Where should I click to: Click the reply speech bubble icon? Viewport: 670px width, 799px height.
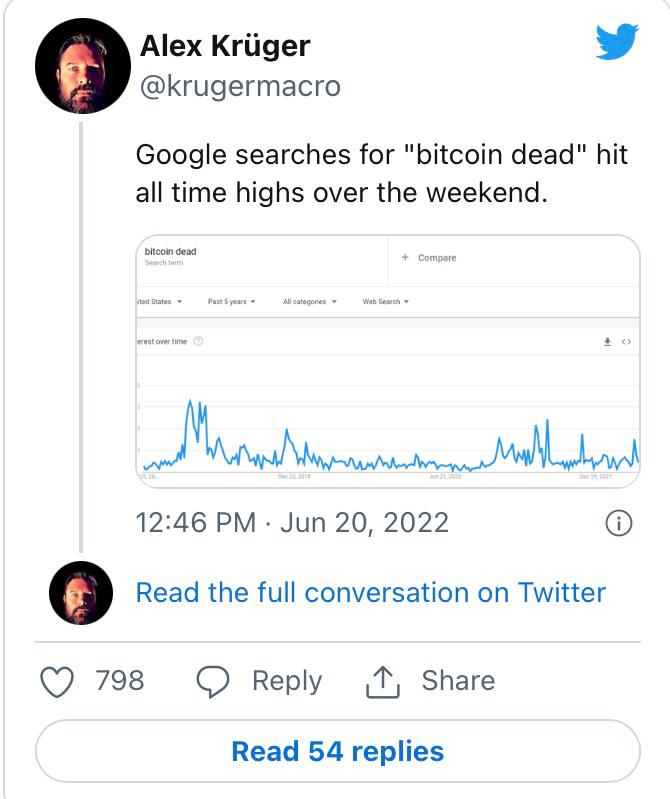(213, 681)
